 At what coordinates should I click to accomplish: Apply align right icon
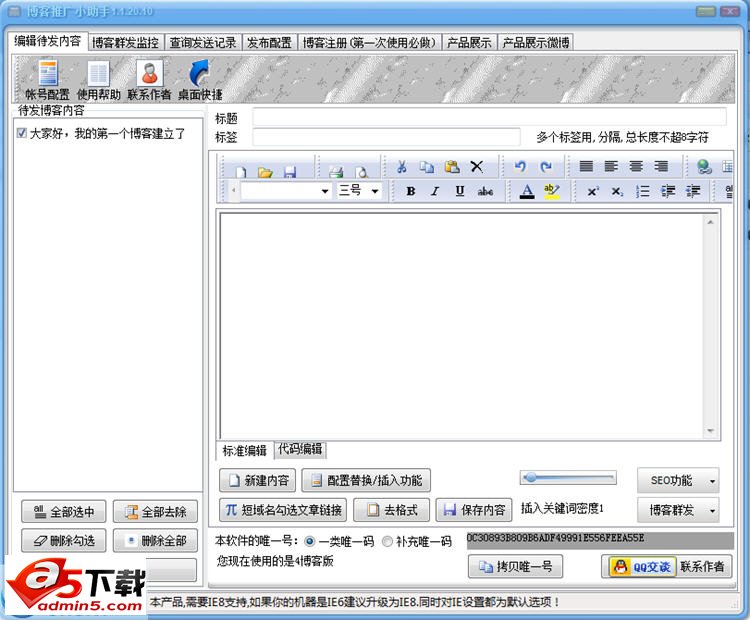point(661,166)
